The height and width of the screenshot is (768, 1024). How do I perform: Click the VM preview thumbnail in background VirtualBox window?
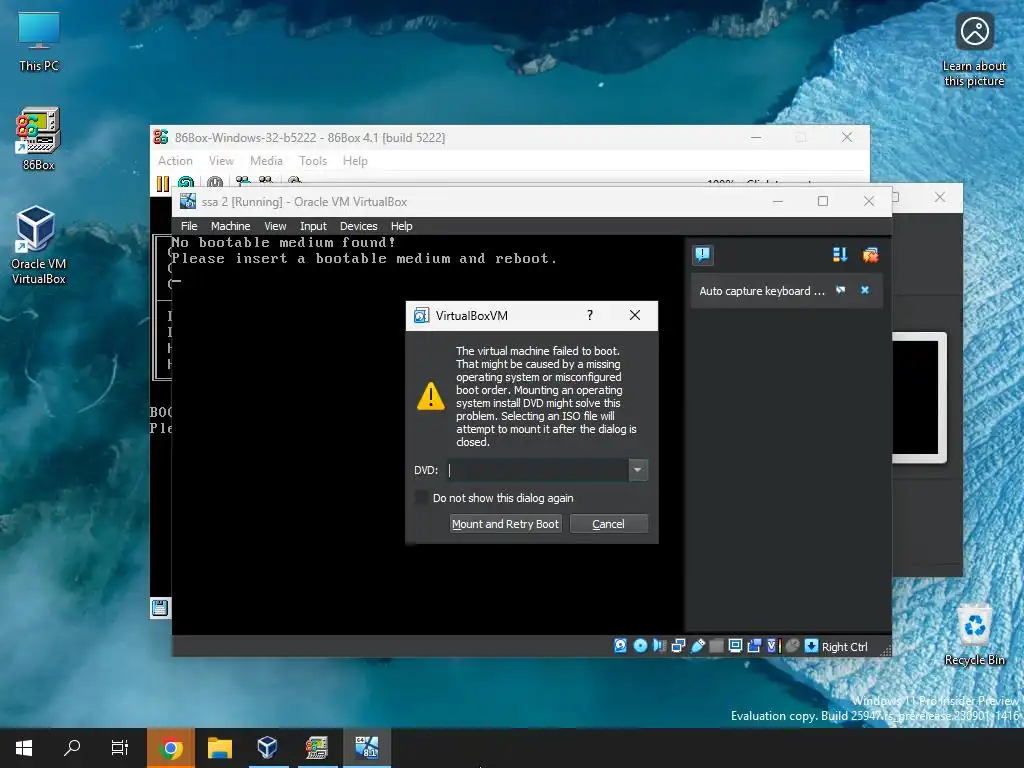[920, 397]
